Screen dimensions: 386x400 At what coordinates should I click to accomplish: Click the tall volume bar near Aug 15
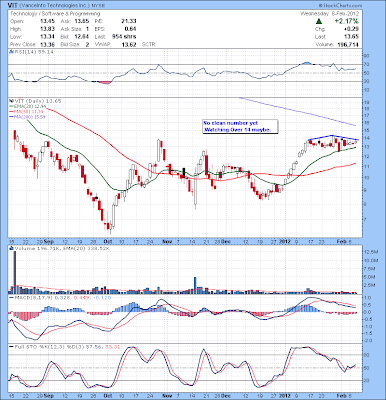click(15, 272)
